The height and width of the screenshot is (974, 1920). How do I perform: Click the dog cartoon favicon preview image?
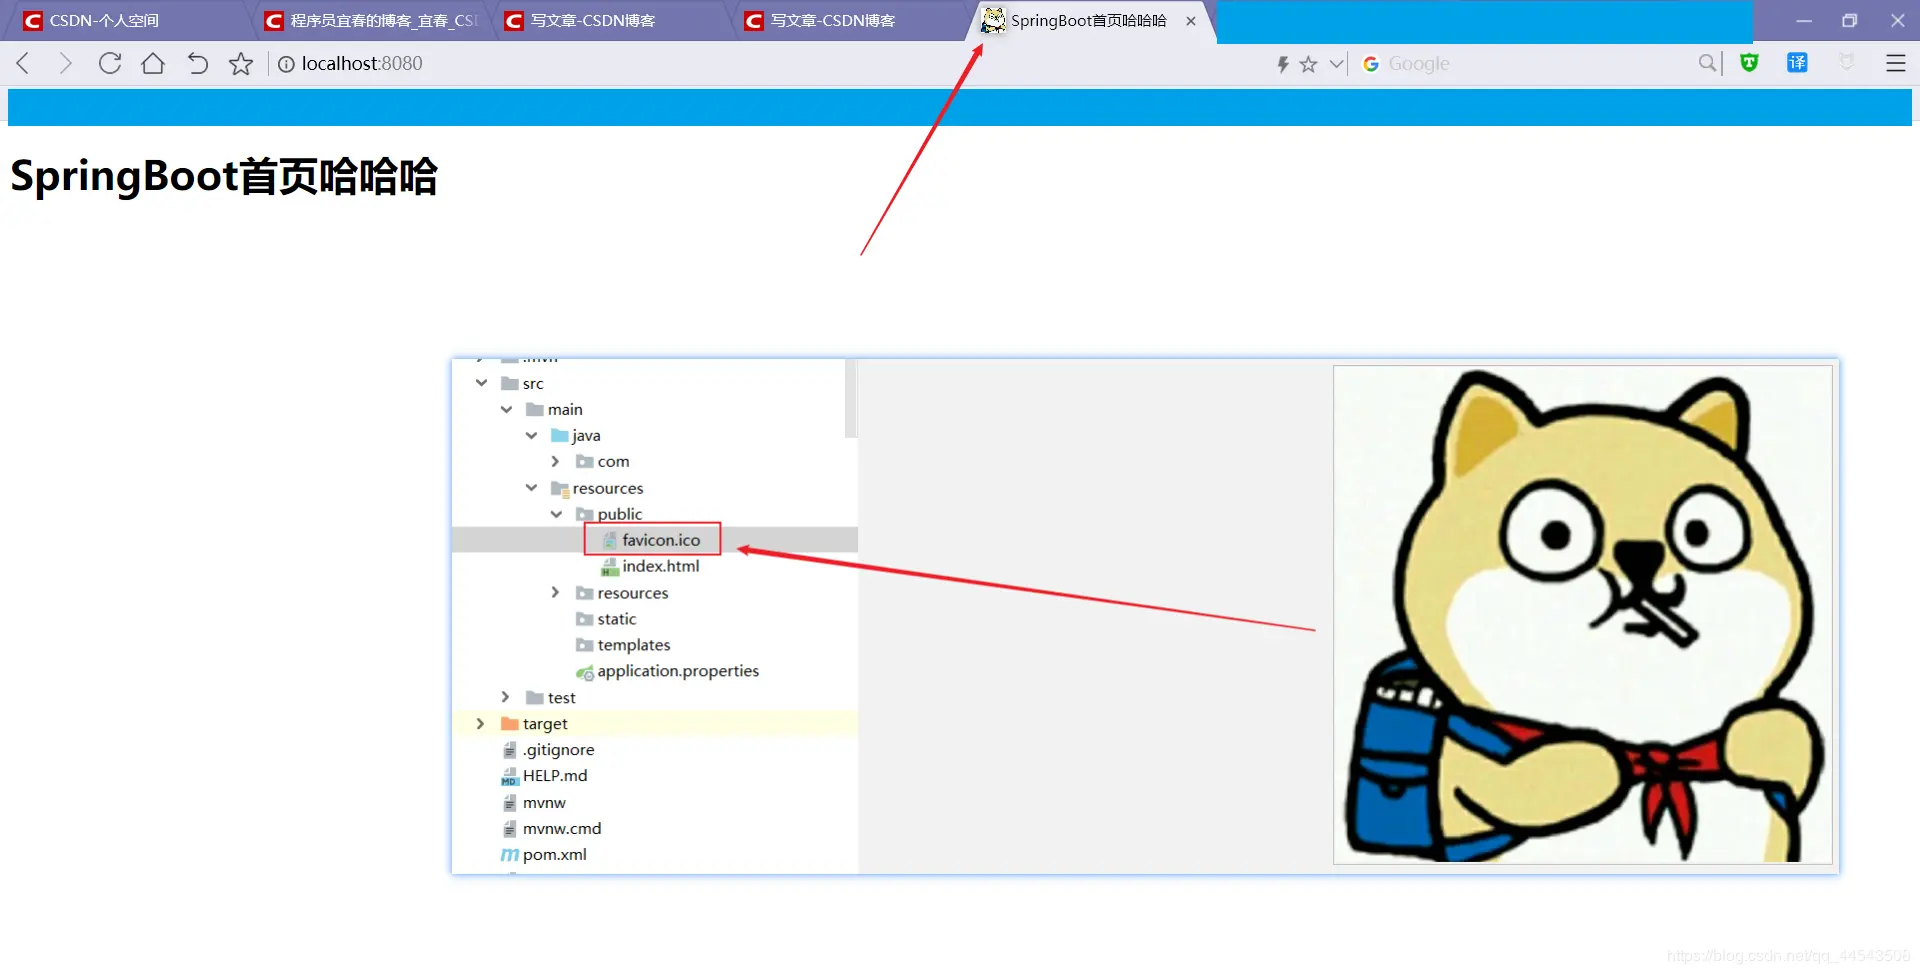(x=1583, y=614)
